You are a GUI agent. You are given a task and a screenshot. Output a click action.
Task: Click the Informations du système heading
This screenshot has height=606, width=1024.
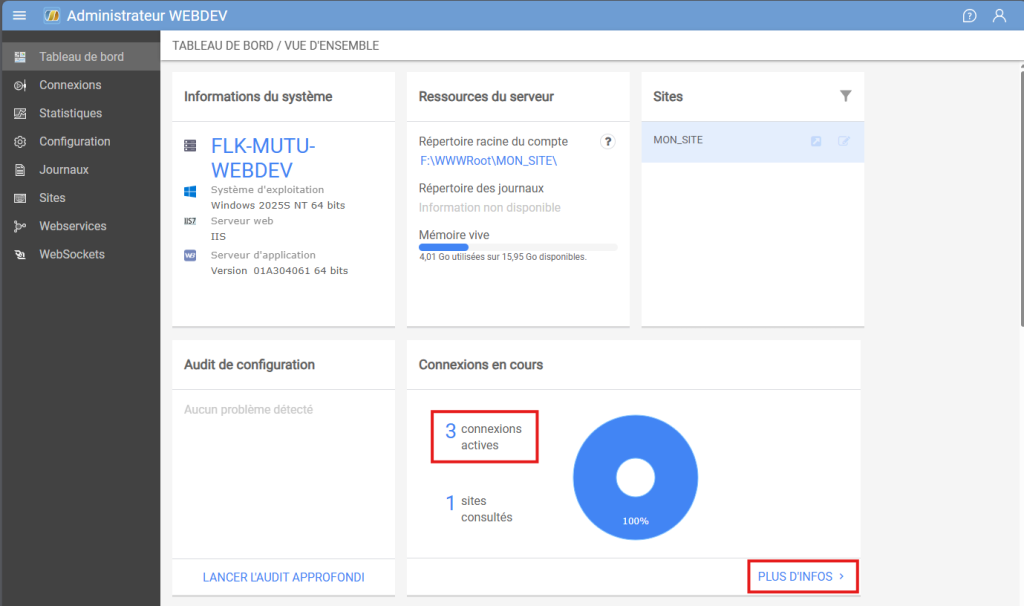(x=258, y=97)
